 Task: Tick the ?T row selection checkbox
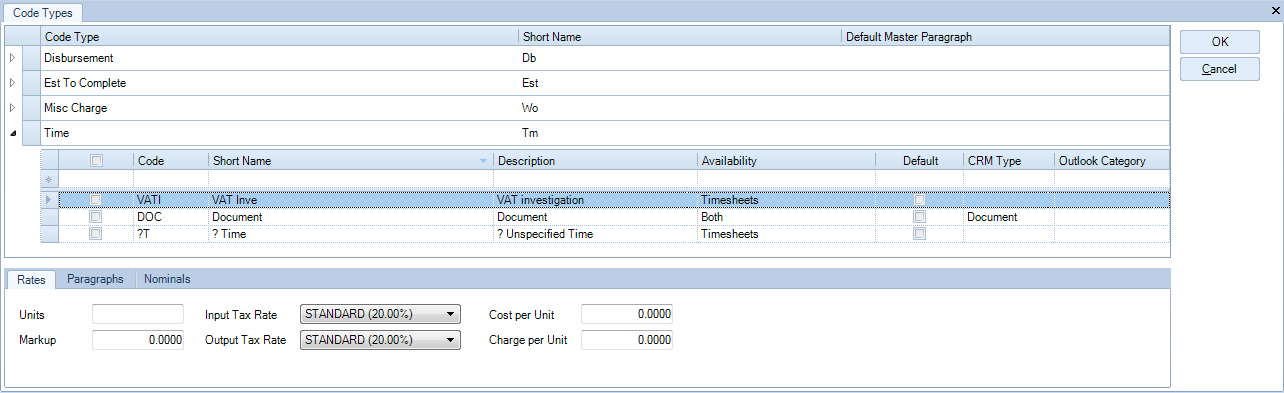(x=96, y=234)
